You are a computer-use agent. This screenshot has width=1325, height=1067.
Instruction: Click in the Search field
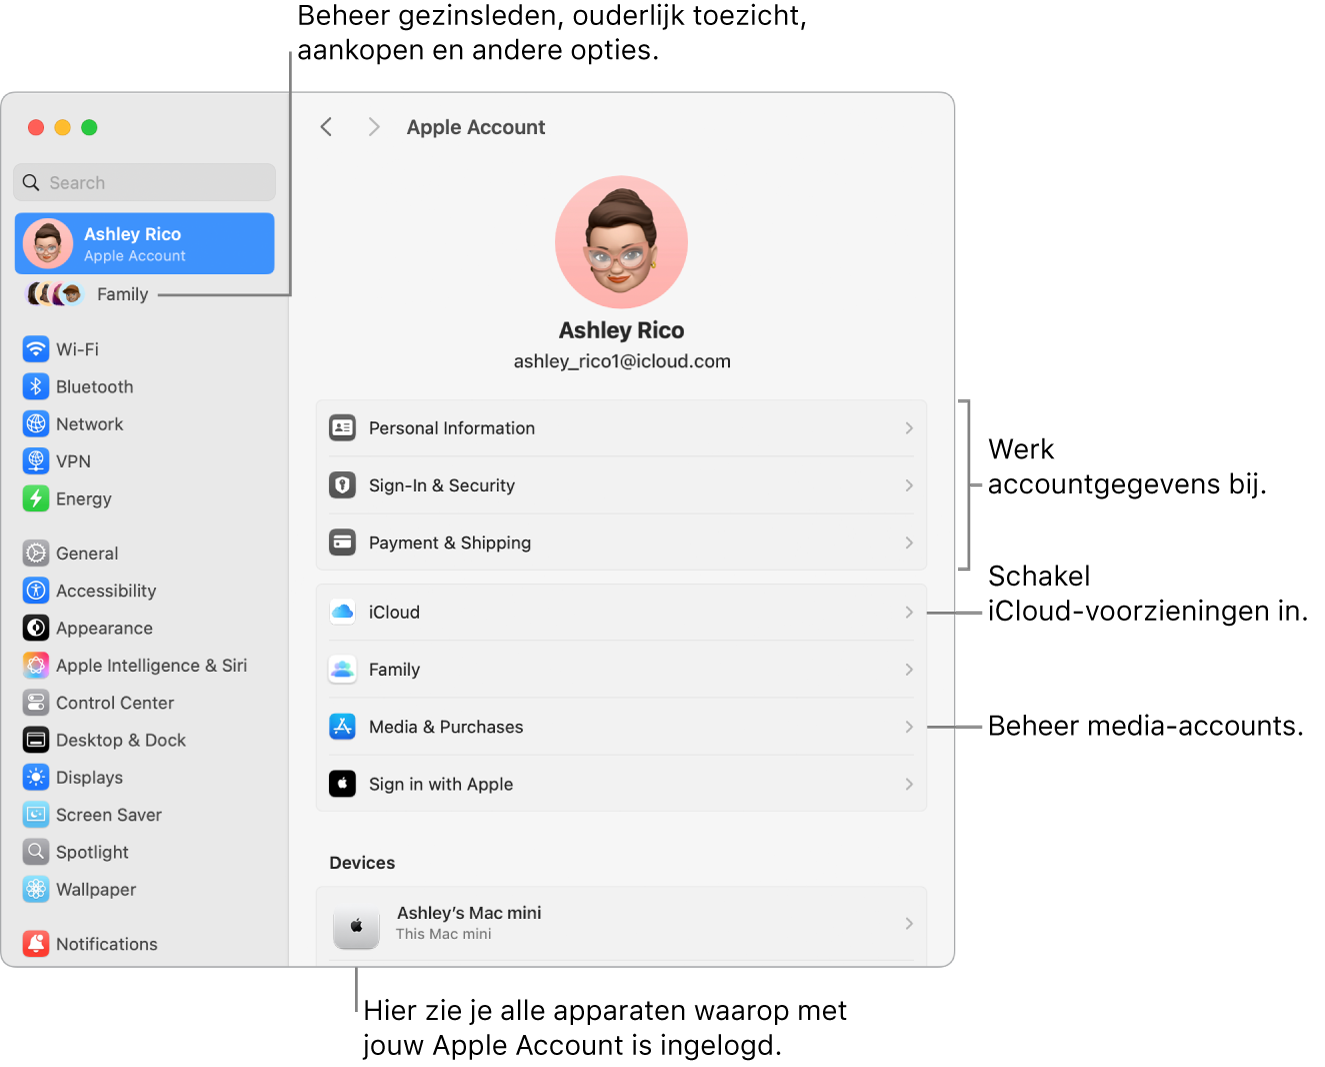tap(145, 182)
